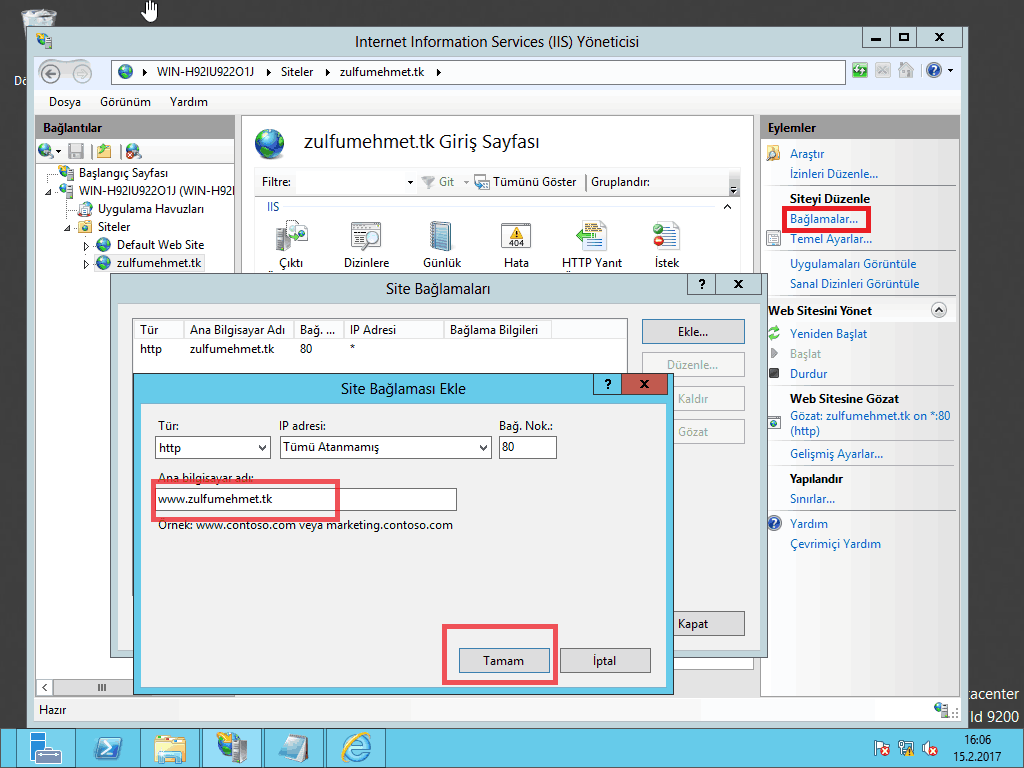The width and height of the screenshot is (1024, 768).
Task: Select the WIN-H92IU922O1J server node
Action: point(156,191)
